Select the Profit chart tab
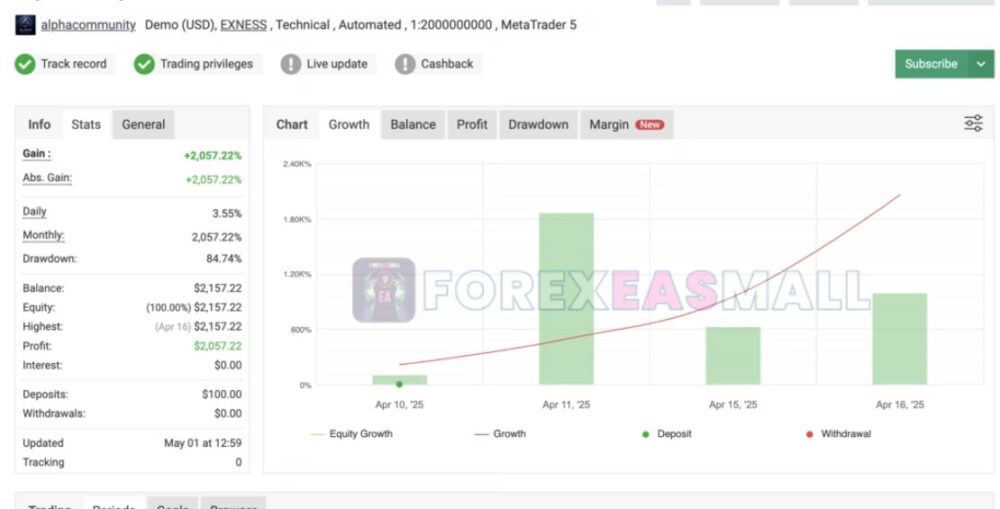Viewport: 1000px width, 509px height. [472, 124]
